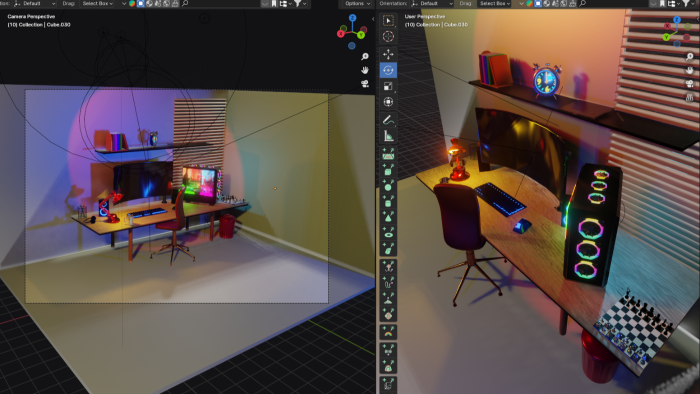Image resolution: width=700 pixels, height=394 pixels.
Task: Select the 3D Cursor tool
Action: 388,37
